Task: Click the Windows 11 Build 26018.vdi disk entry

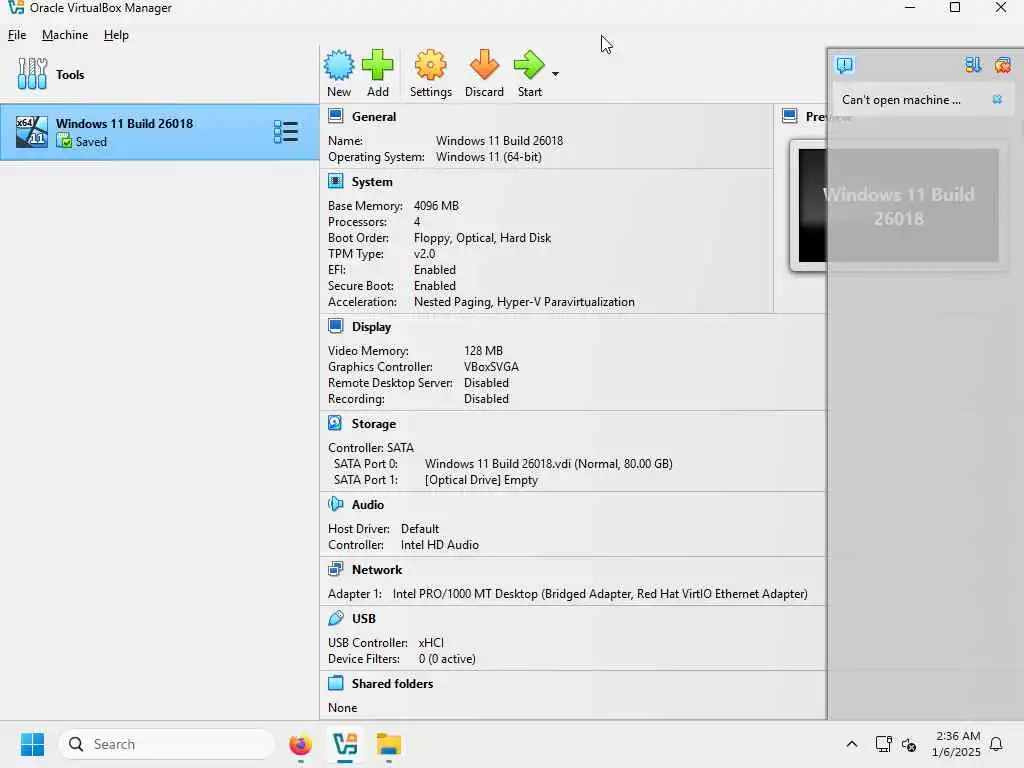Action: (549, 464)
